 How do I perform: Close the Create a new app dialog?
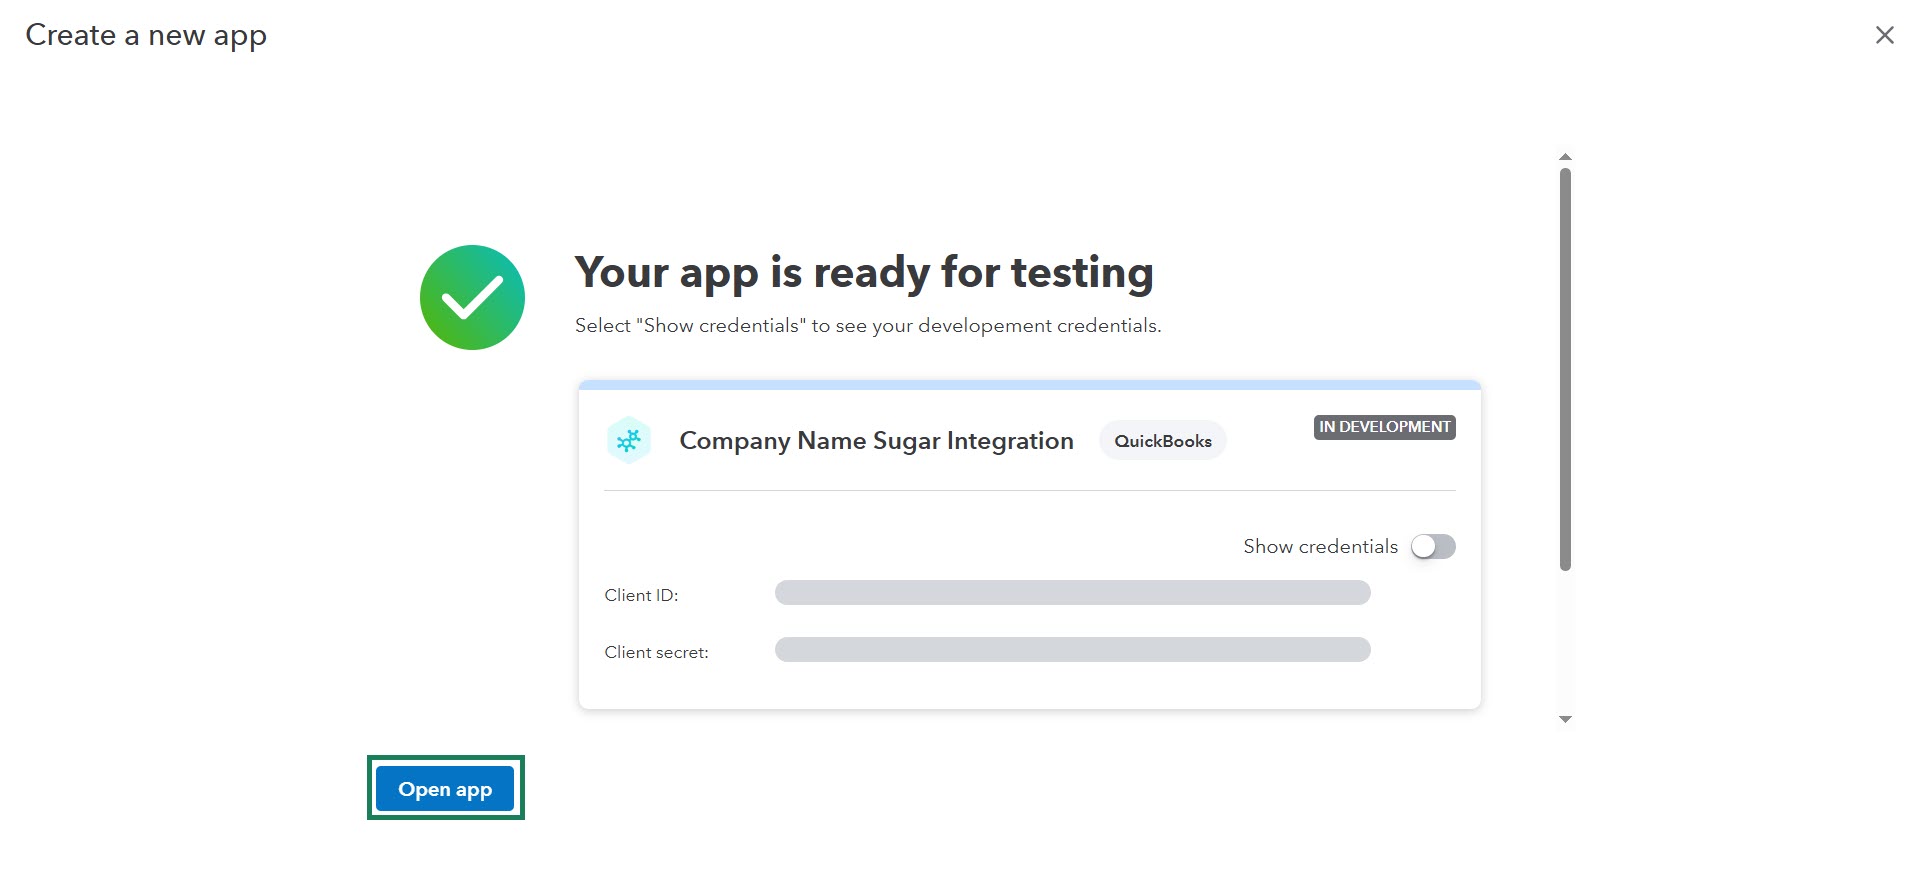pyautogui.click(x=1884, y=35)
